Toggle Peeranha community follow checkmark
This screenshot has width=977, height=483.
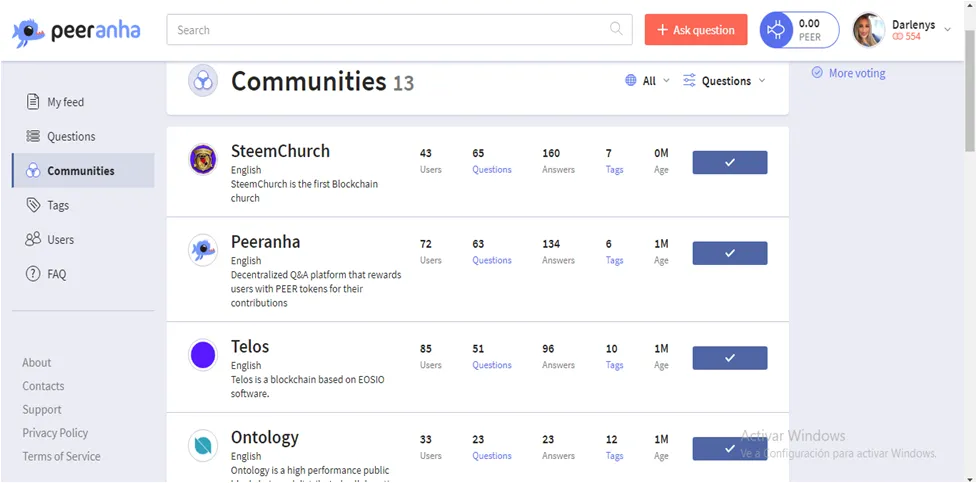coord(730,253)
